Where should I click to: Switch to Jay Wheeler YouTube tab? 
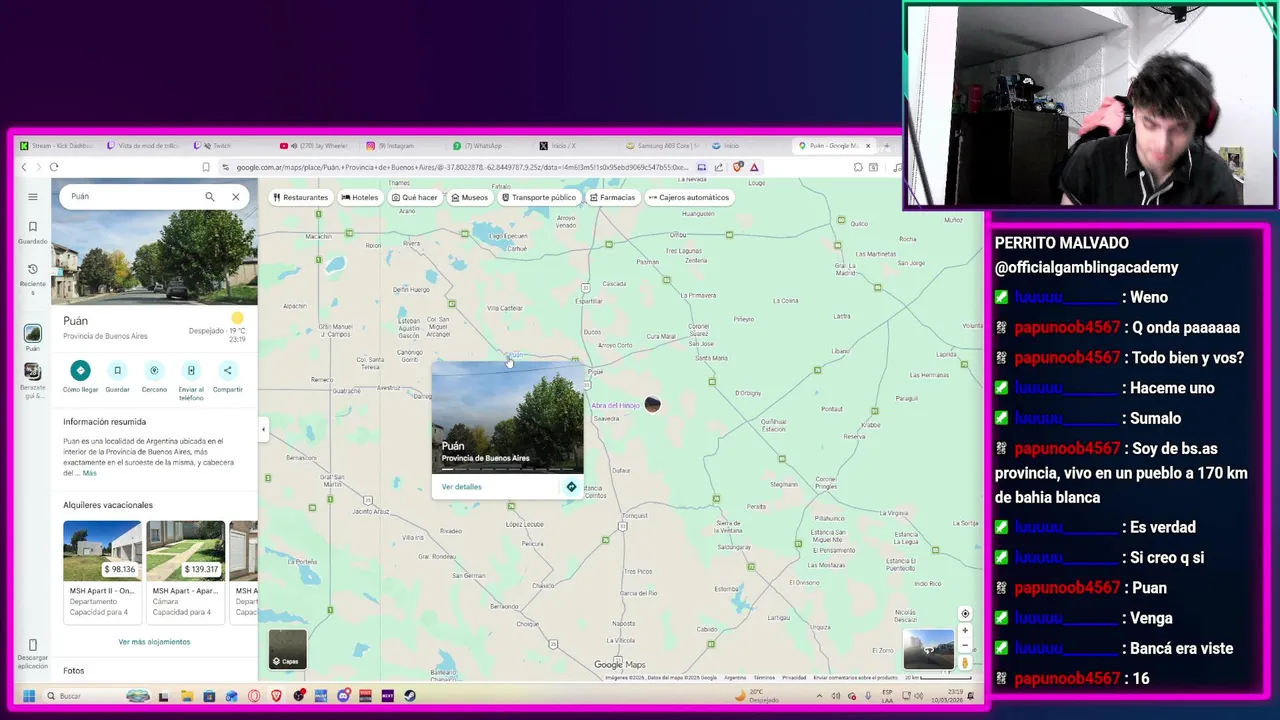(313, 146)
